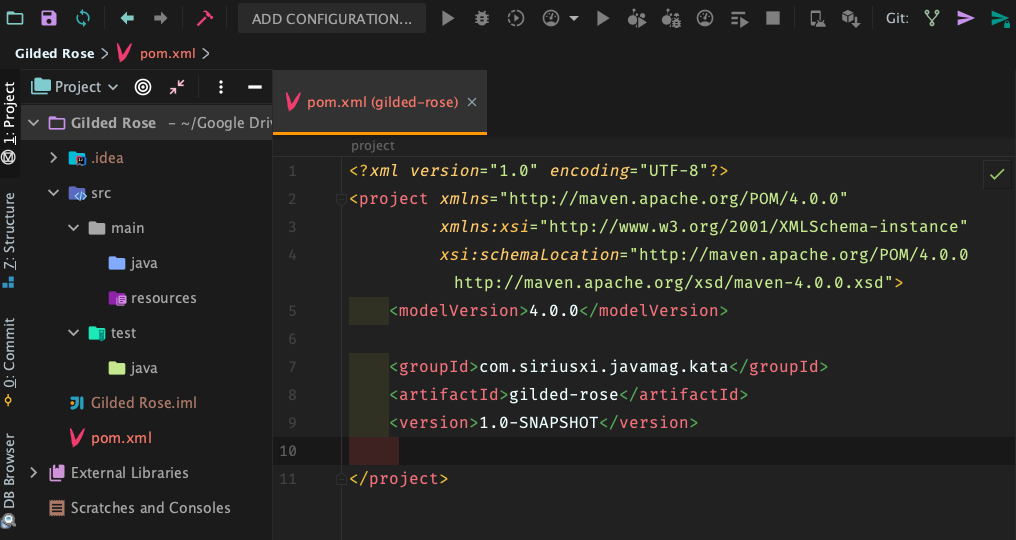The image size is (1016, 540).
Task: Click the Synchronize reload icon
Action: pyautogui.click(x=83, y=18)
